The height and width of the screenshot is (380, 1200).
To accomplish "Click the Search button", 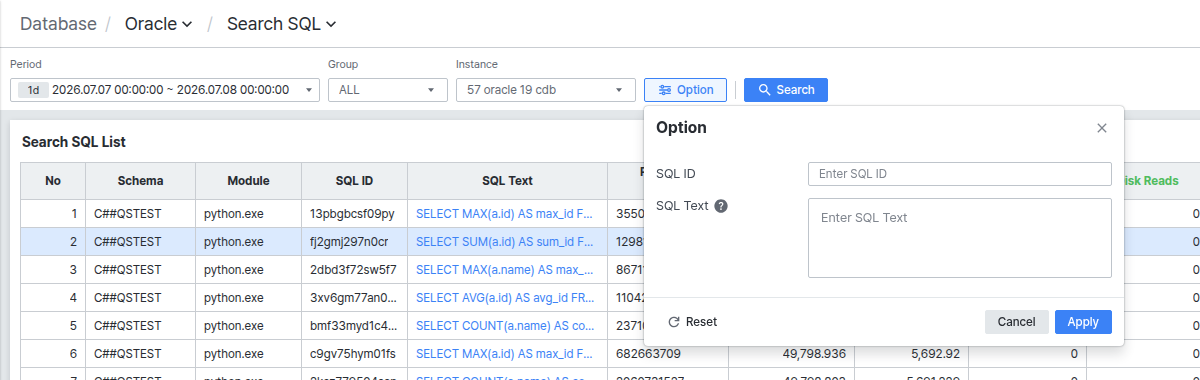I will (786, 90).
